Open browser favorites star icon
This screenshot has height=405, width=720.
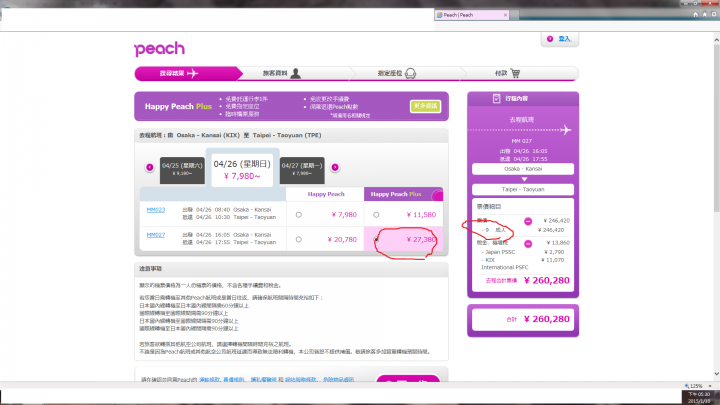pos(704,14)
